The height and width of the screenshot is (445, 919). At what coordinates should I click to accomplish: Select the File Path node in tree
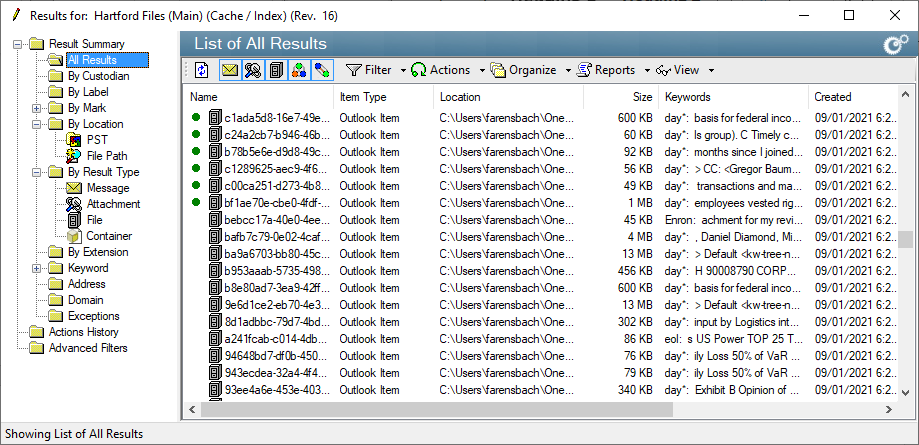click(107, 156)
